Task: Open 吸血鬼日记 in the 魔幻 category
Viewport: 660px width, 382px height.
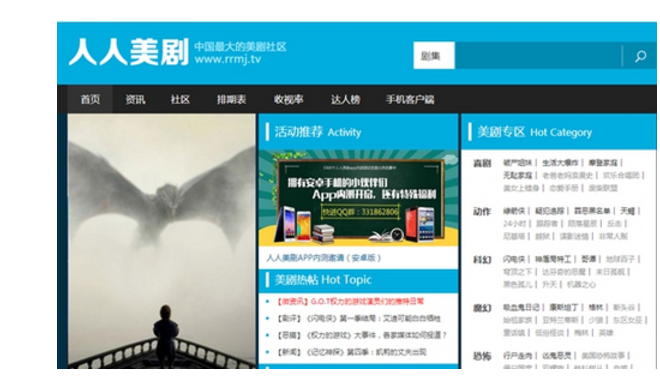Action: pyautogui.click(x=521, y=308)
